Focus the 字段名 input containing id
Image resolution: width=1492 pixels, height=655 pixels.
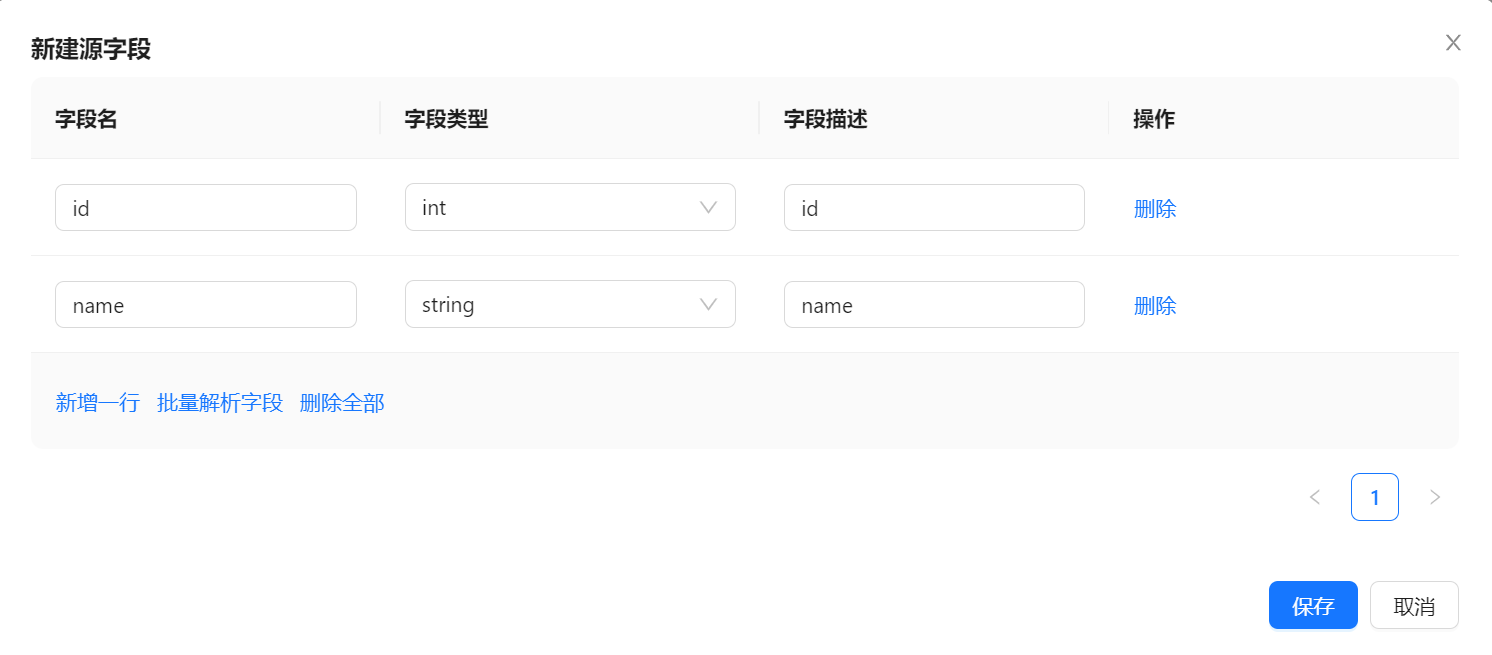(206, 208)
